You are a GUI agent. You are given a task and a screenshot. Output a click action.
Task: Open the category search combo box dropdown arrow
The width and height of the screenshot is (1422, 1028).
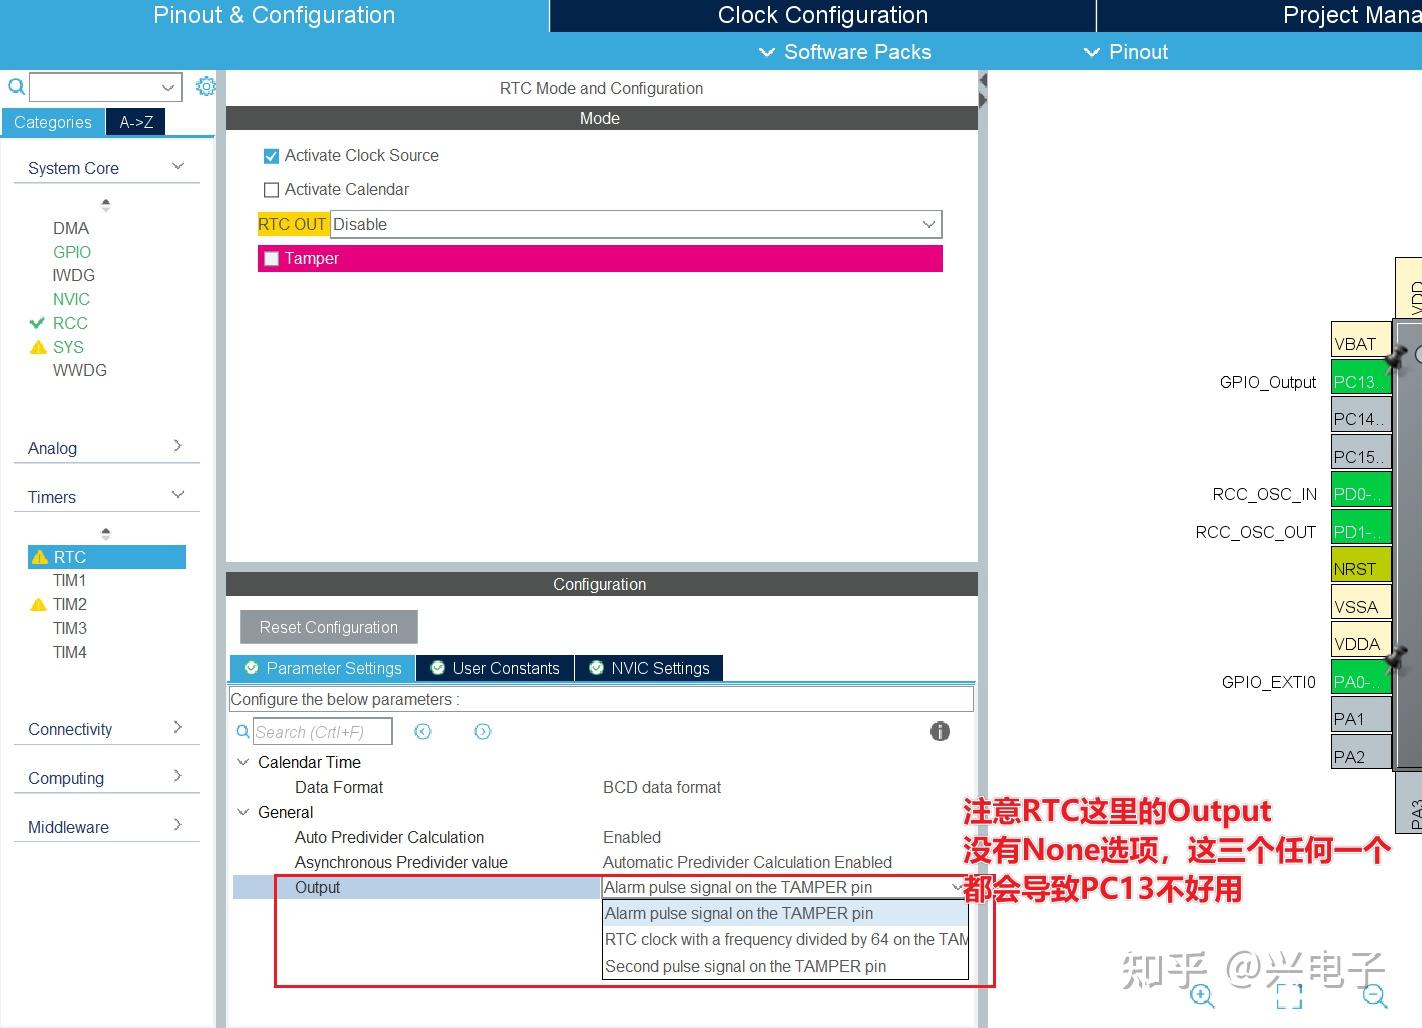169,87
